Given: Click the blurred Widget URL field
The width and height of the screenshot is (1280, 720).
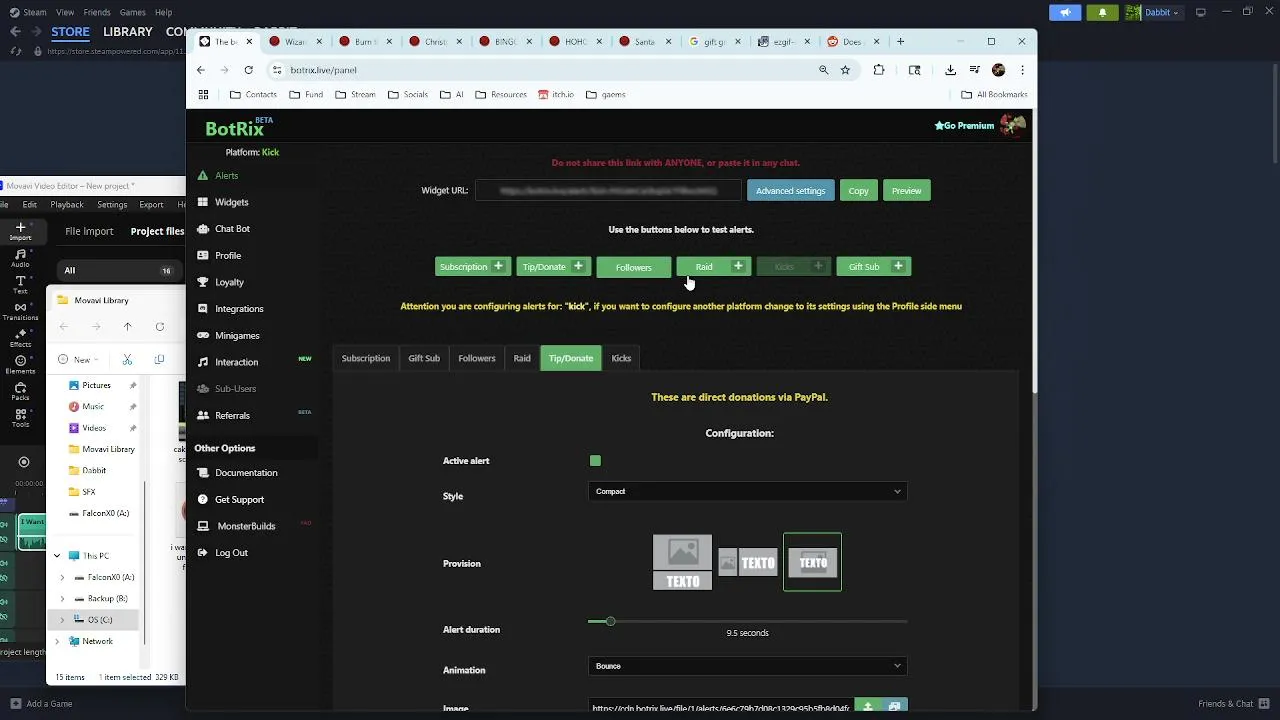Looking at the screenshot, I should click(608, 191).
